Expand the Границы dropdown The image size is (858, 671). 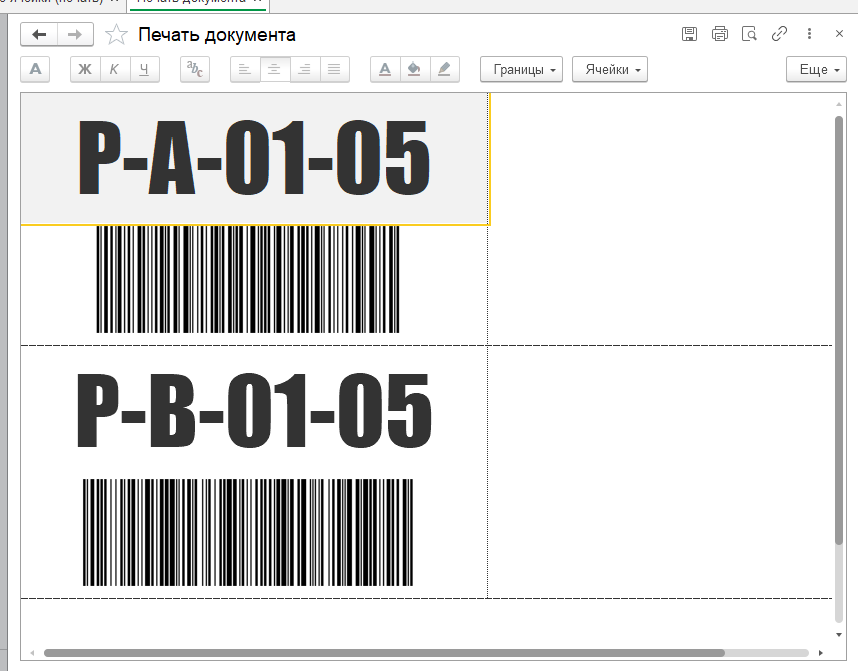click(x=521, y=69)
